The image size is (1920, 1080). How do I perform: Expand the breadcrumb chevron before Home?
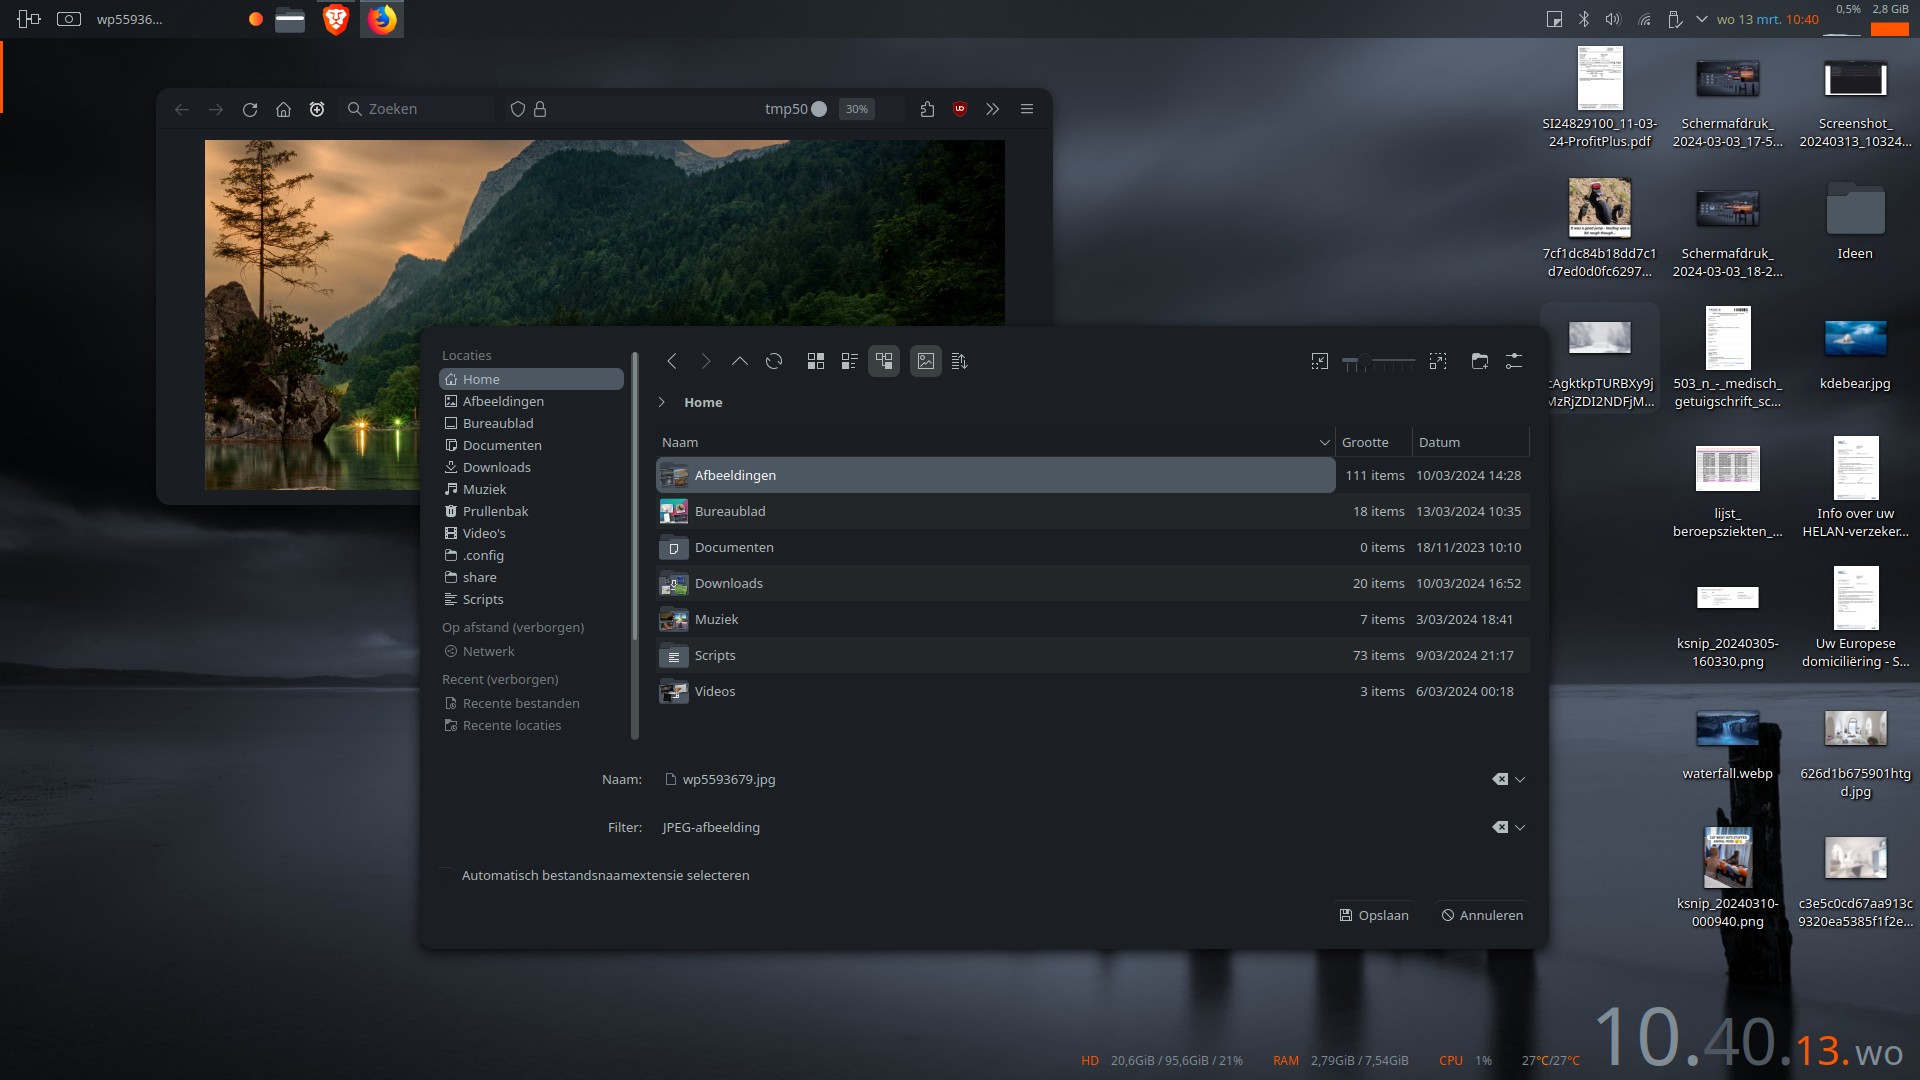(x=662, y=402)
